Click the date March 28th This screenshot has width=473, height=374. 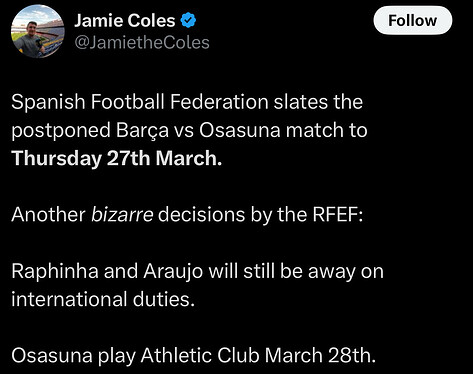click(x=320, y=355)
